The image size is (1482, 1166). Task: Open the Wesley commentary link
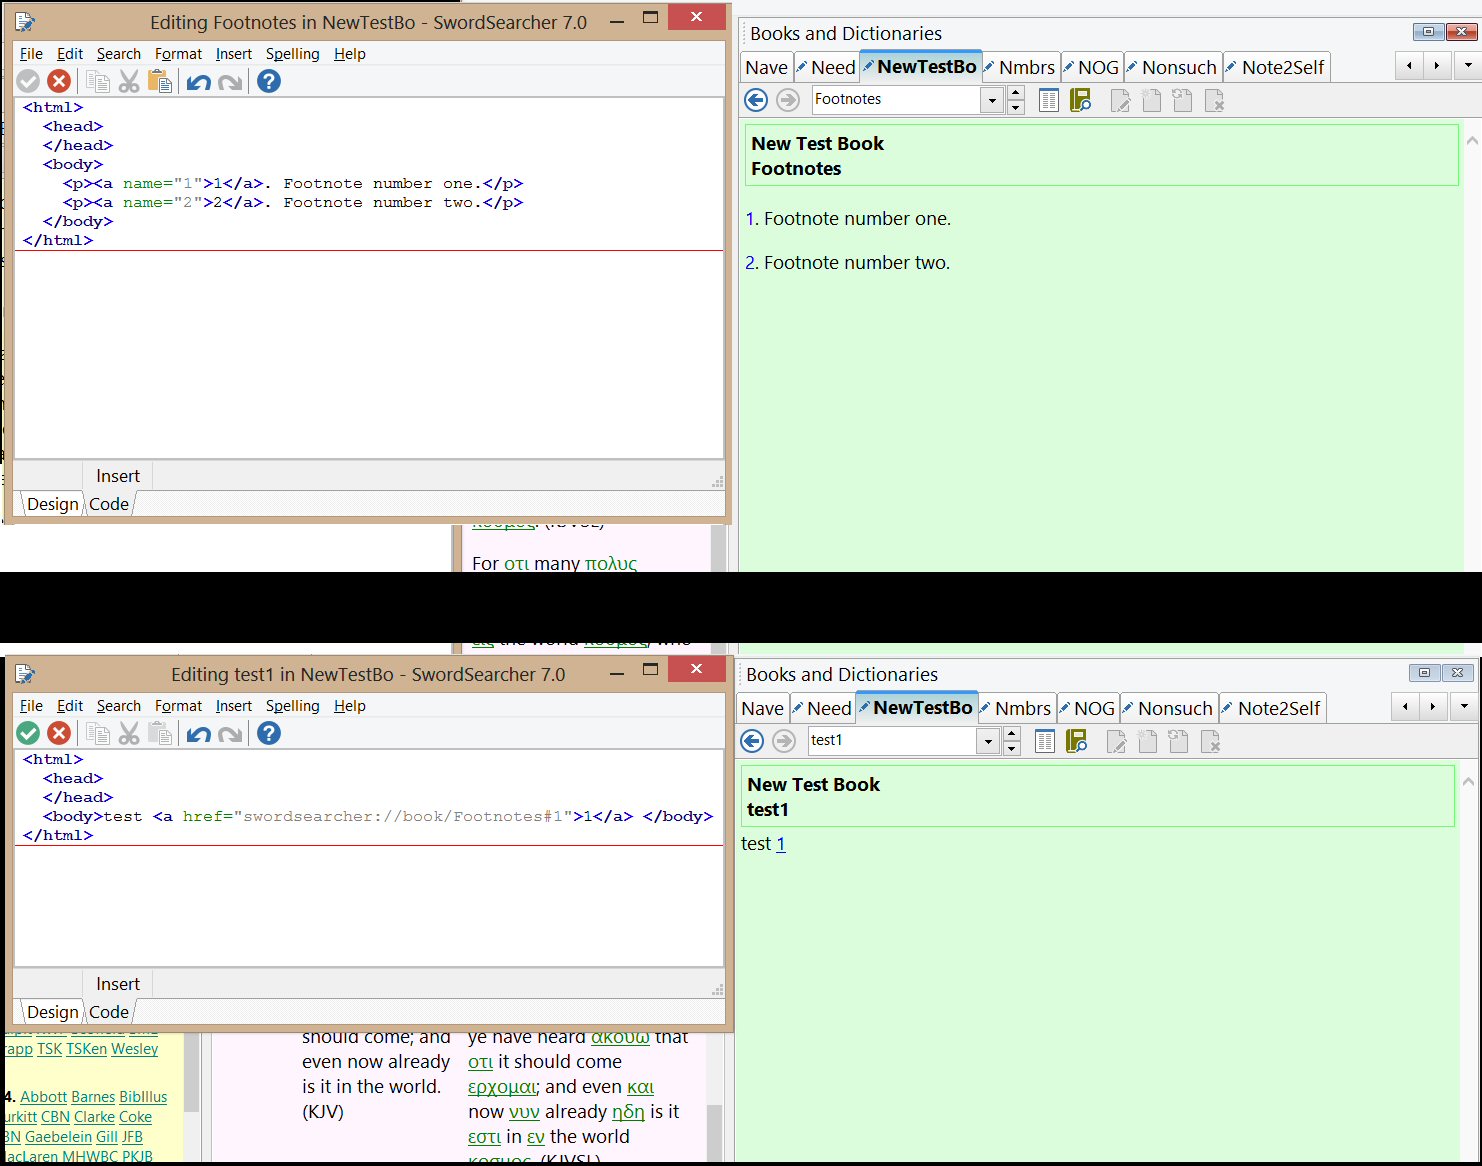(x=134, y=1049)
